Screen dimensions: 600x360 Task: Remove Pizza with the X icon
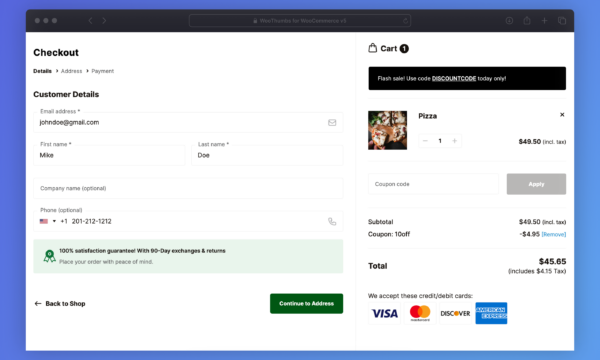coord(562,115)
